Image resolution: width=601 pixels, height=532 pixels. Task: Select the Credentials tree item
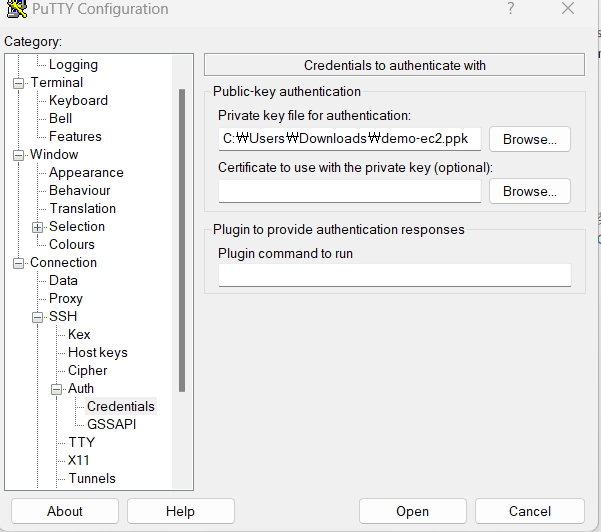(121, 407)
